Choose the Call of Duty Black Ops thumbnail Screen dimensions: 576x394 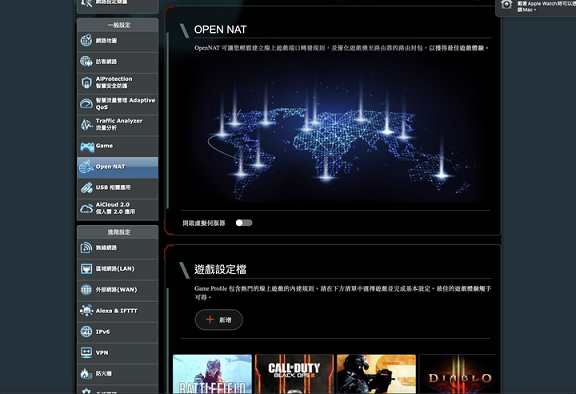[x=294, y=374]
